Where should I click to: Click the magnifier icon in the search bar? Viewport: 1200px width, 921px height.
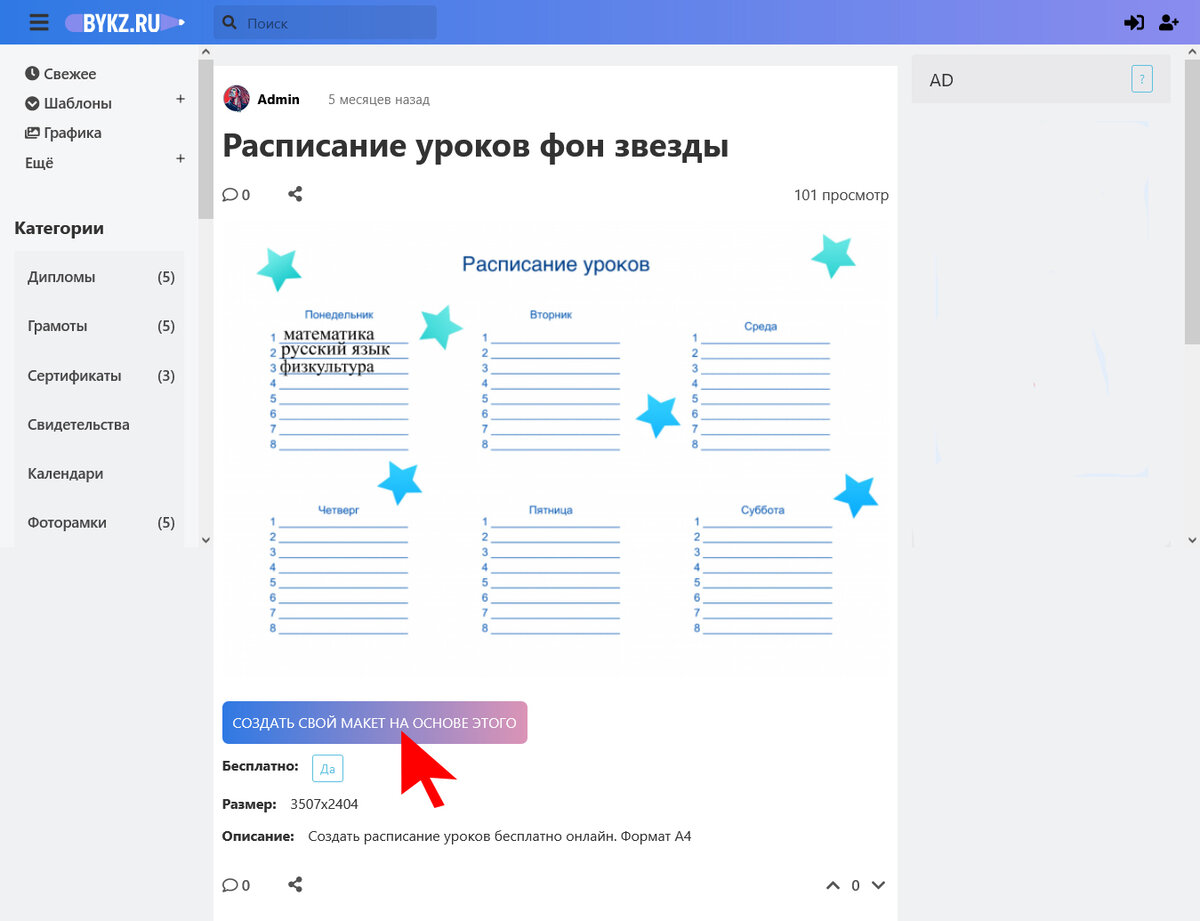point(228,21)
